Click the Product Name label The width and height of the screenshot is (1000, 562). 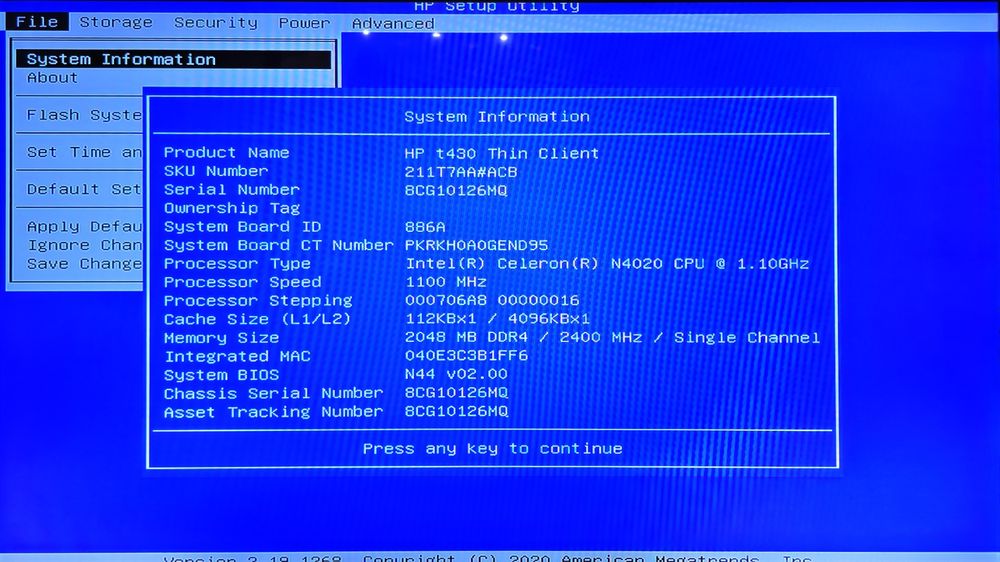226,152
